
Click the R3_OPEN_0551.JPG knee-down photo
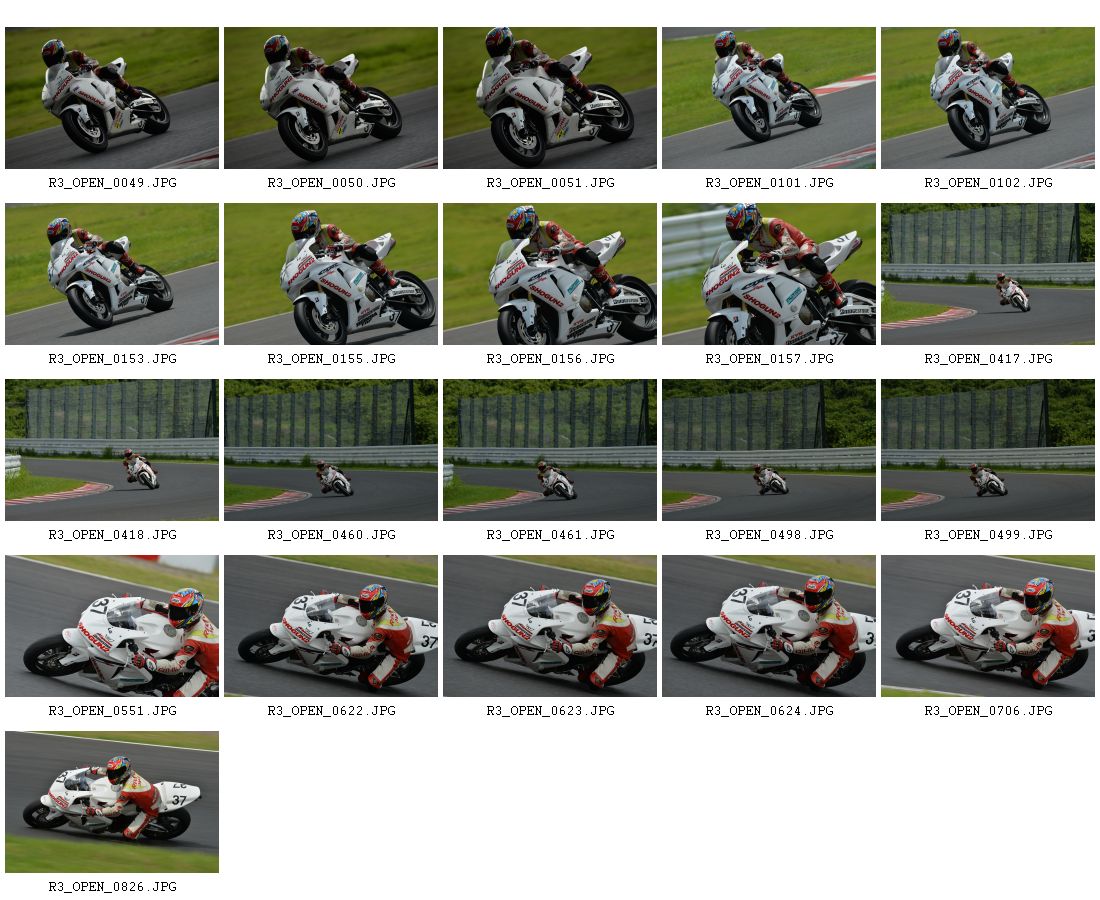pos(112,626)
